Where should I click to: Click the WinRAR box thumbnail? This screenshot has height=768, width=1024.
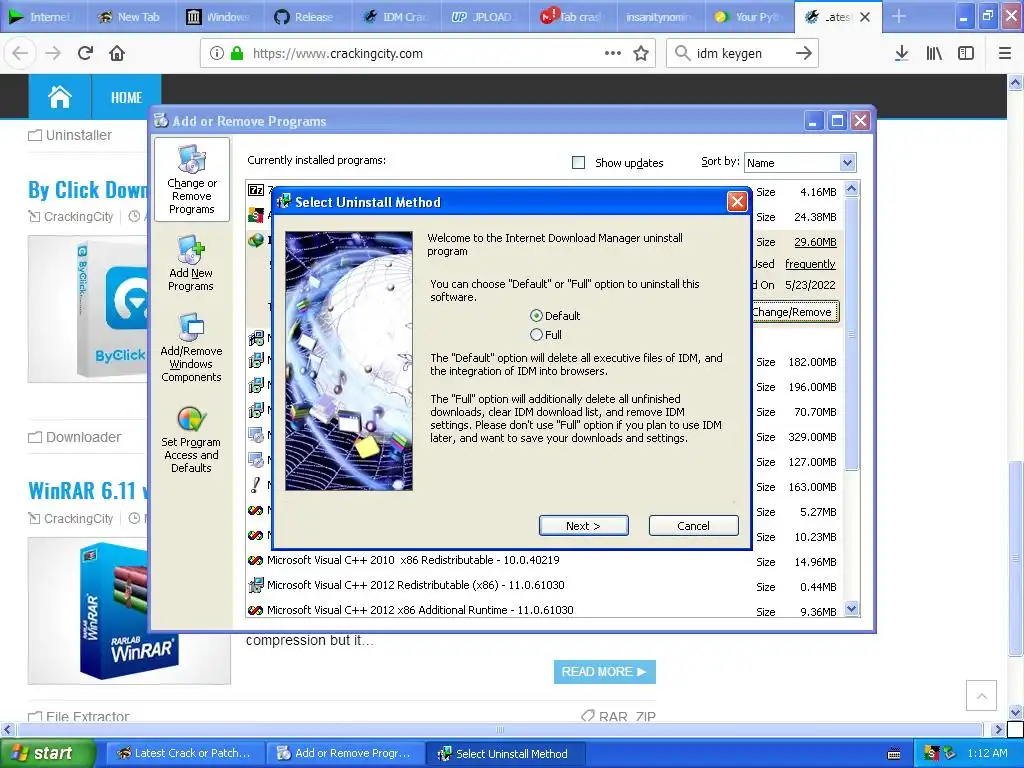(129, 611)
